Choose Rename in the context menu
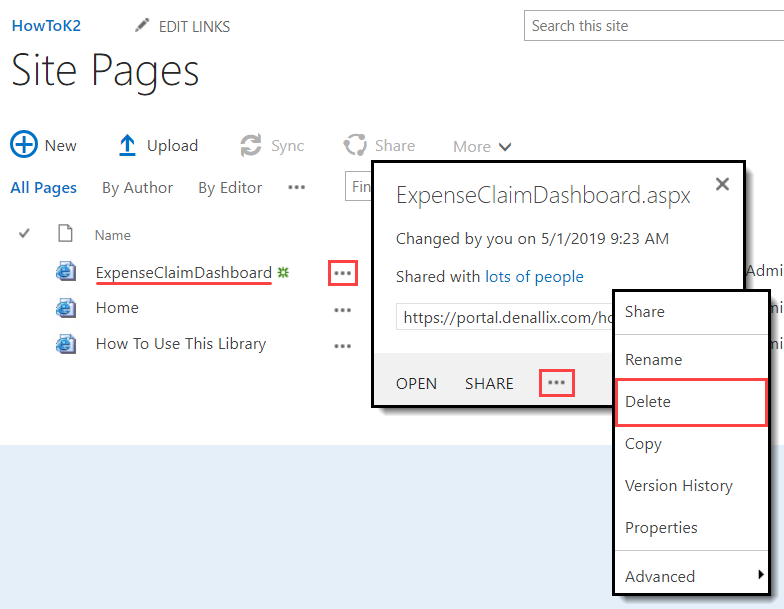This screenshot has height=609, width=784. click(x=690, y=360)
